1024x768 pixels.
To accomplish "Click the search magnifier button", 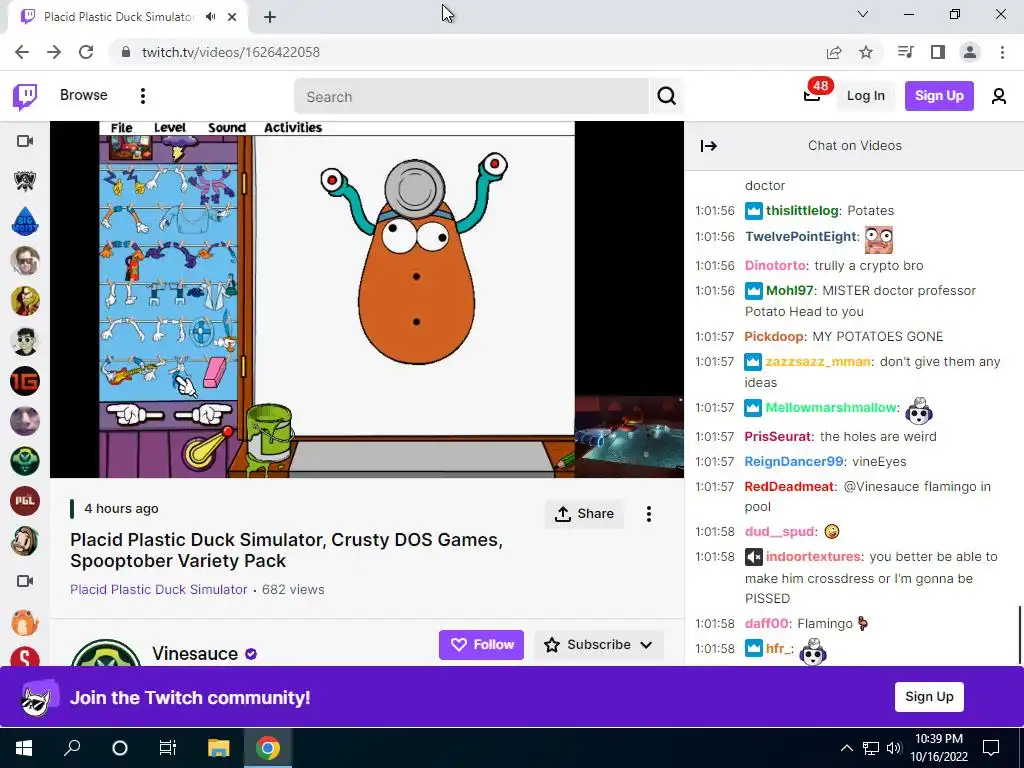I will click(x=666, y=97).
